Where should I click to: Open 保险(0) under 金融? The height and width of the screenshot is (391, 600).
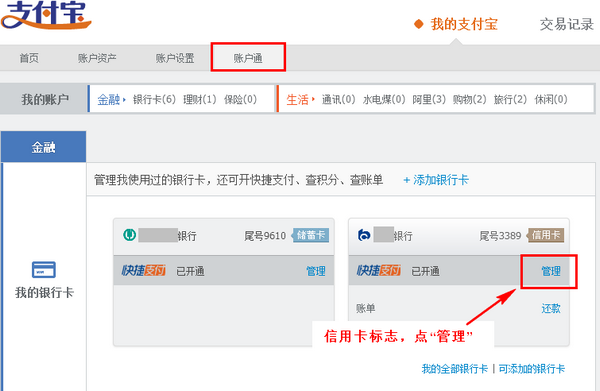240,99
